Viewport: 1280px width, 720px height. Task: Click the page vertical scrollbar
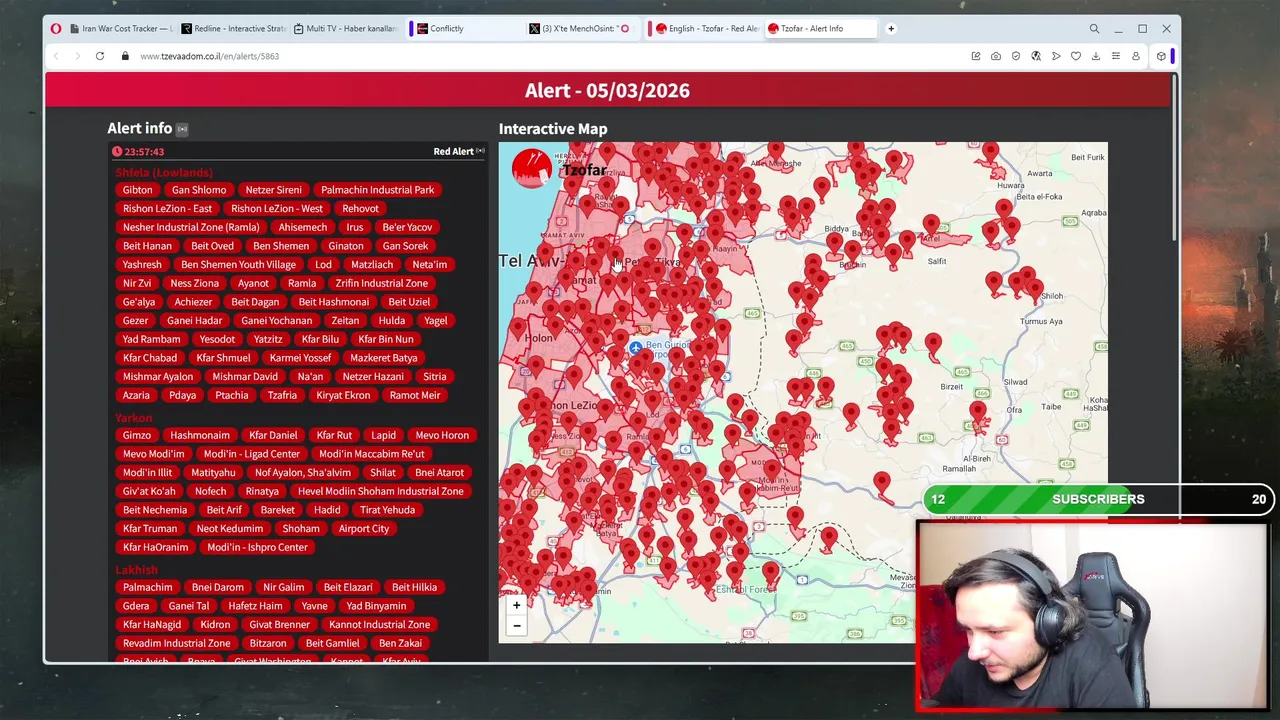[x=1173, y=160]
